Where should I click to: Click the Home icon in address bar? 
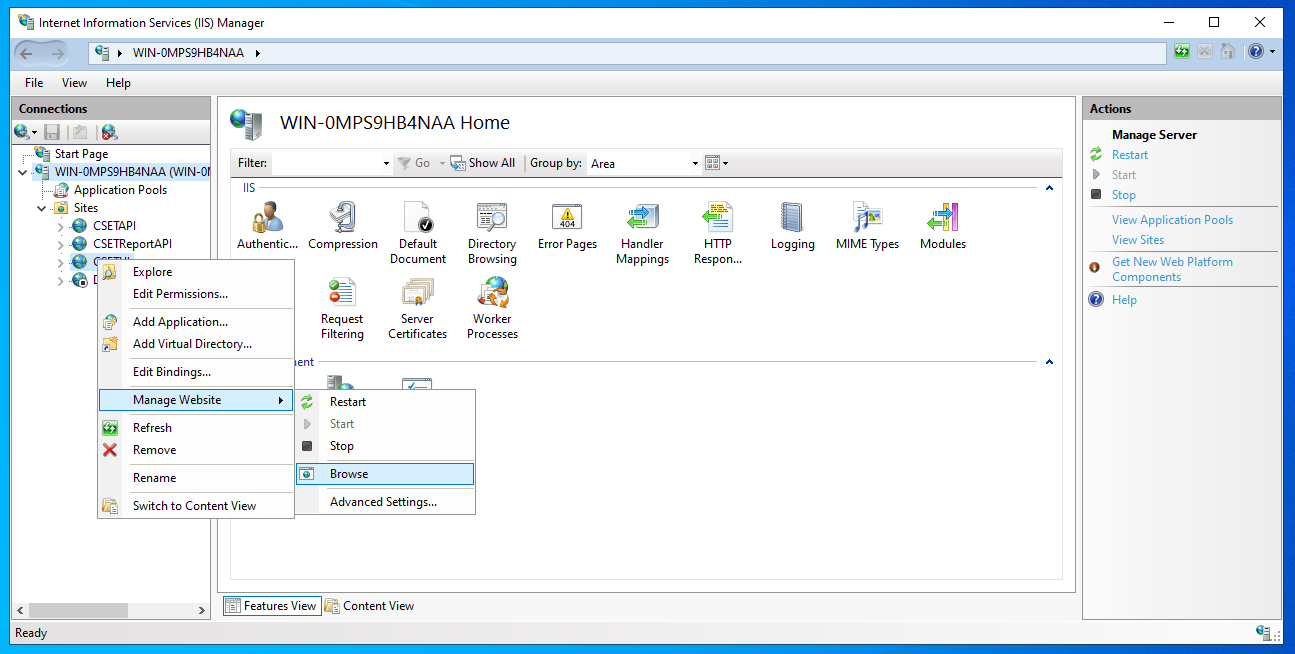click(x=1227, y=52)
